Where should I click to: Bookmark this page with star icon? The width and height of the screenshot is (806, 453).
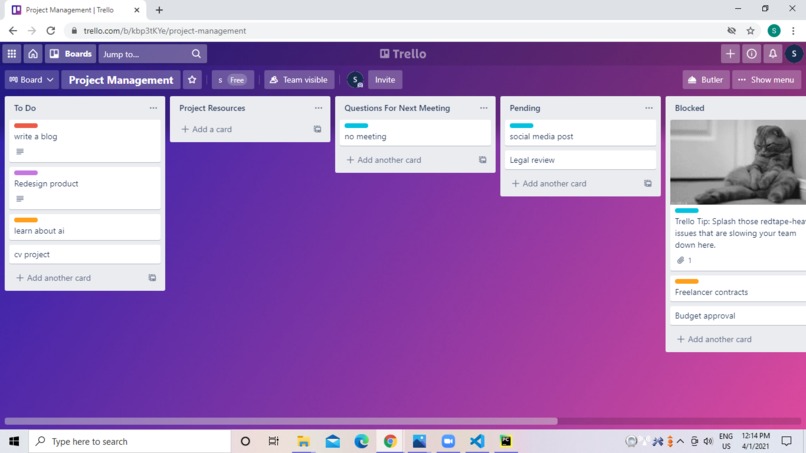point(750,31)
